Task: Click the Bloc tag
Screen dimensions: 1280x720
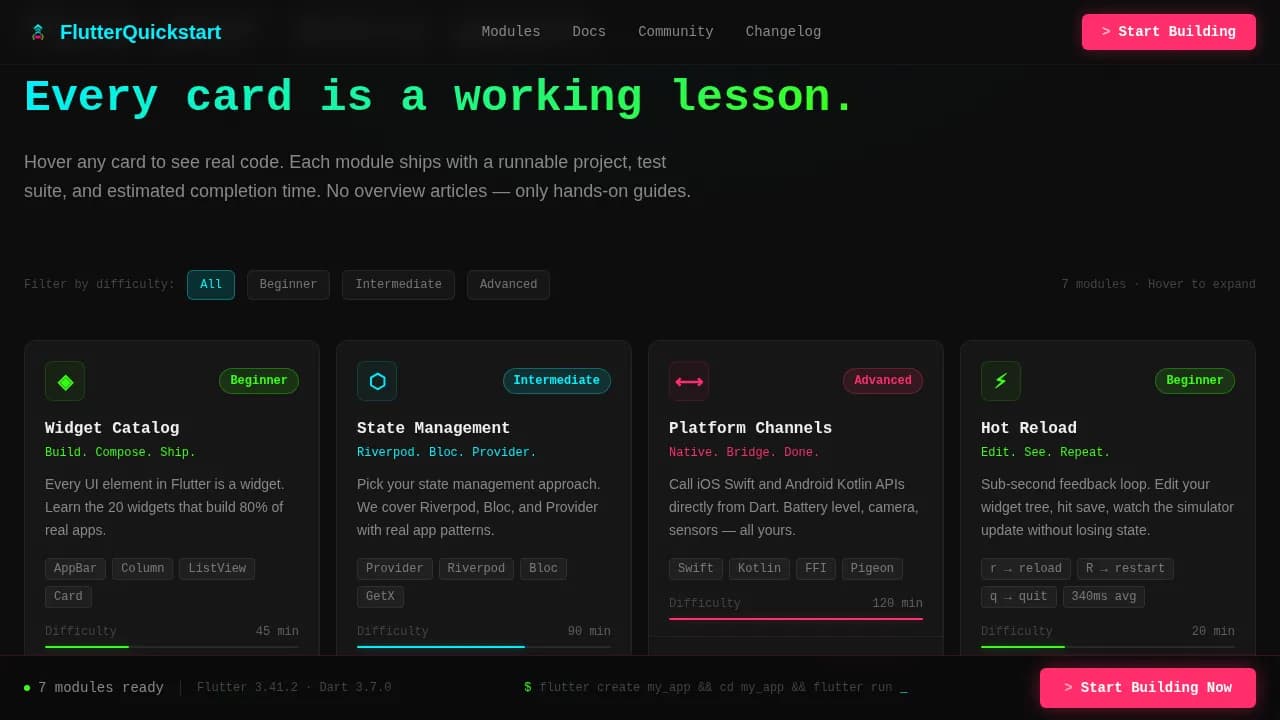Action: click(543, 569)
